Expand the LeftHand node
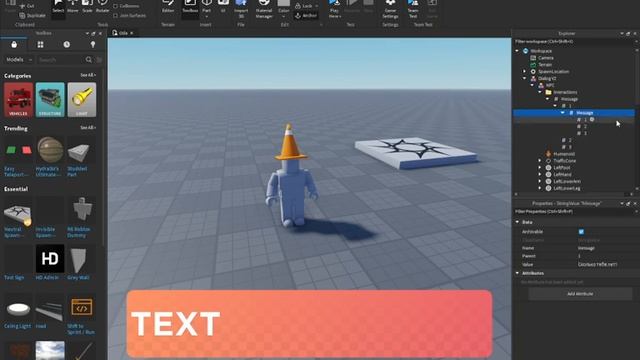This screenshot has height=360, width=640. pyautogui.click(x=540, y=175)
